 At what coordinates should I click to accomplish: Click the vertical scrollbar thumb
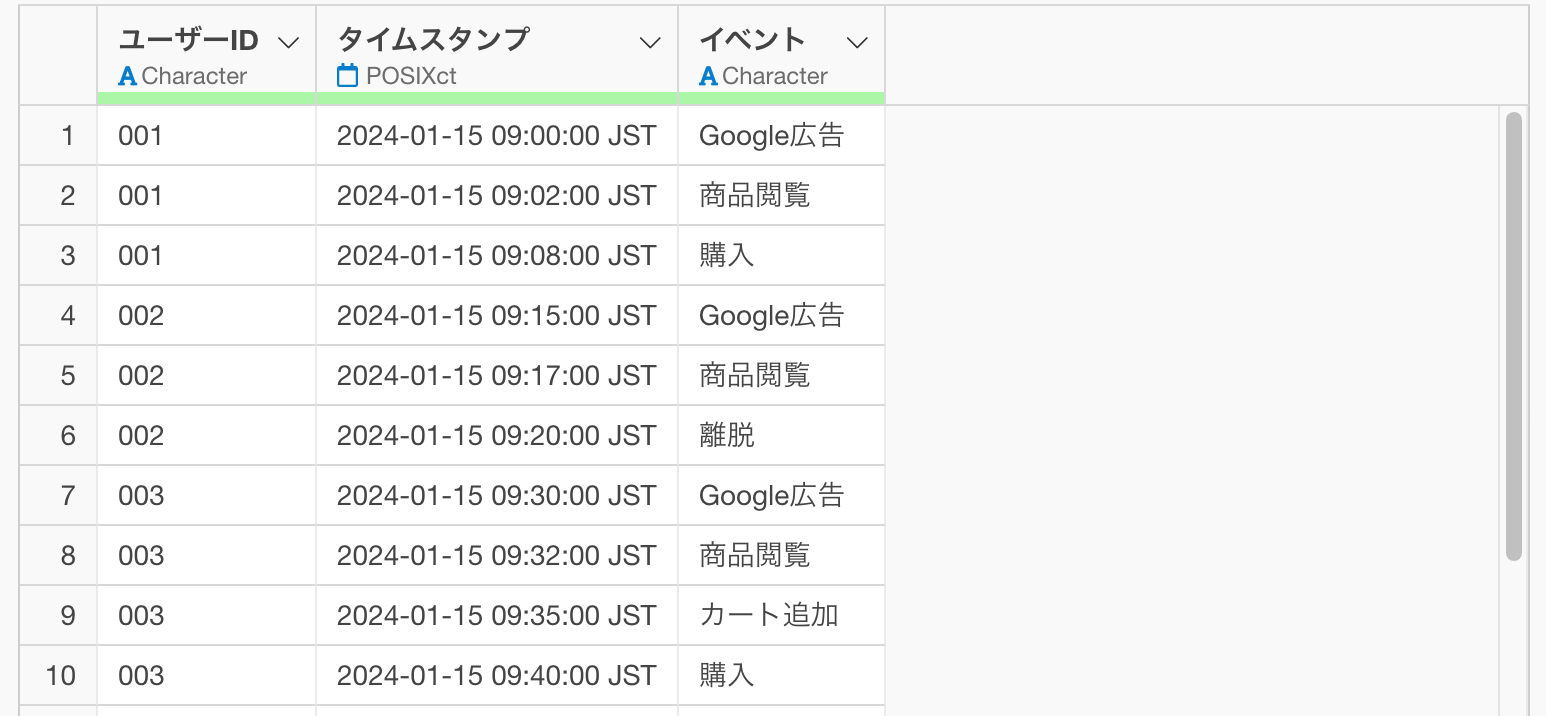pyautogui.click(x=1513, y=335)
